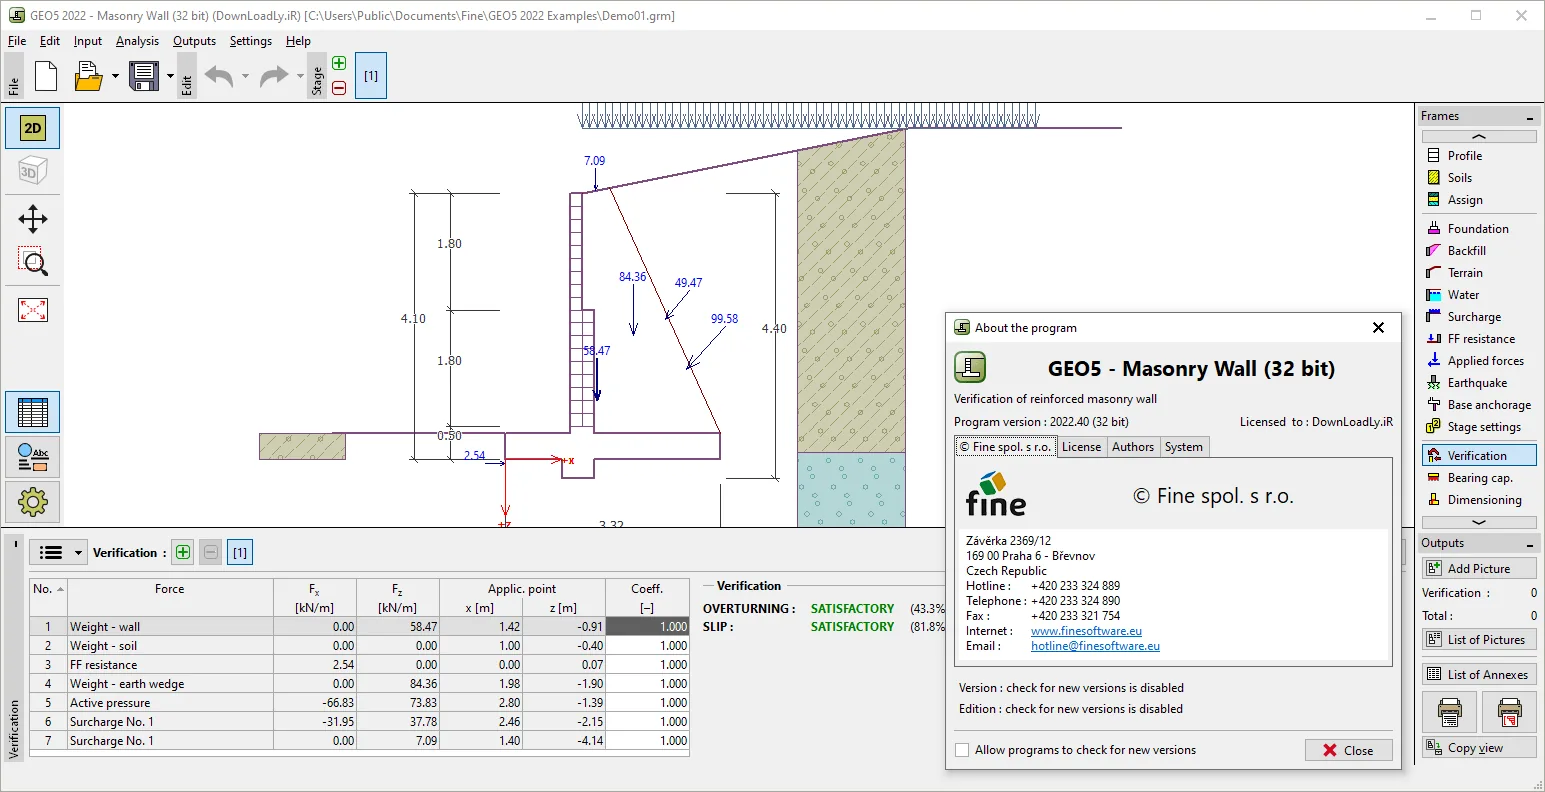Open the Surcharge frame
Image resolution: width=1545 pixels, height=792 pixels.
(x=1478, y=316)
